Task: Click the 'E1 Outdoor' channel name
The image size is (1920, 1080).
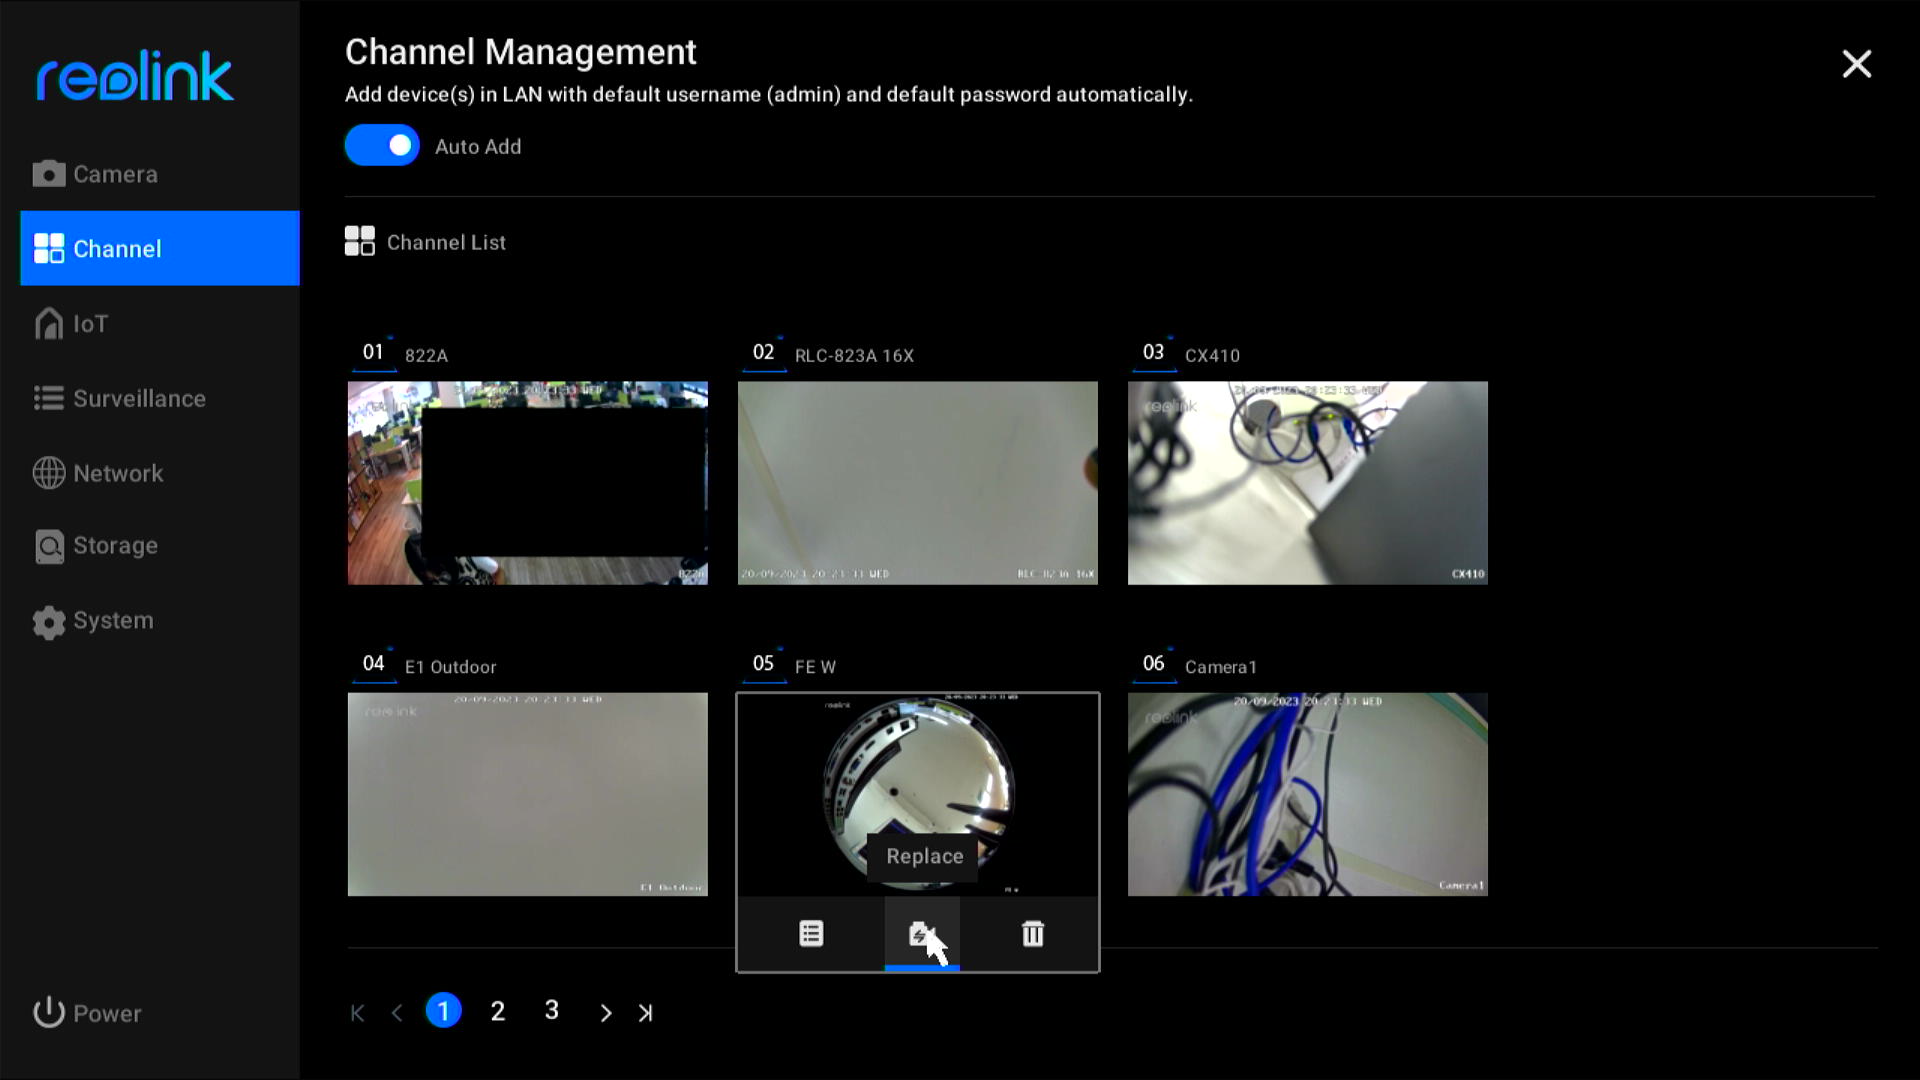Action: [451, 667]
